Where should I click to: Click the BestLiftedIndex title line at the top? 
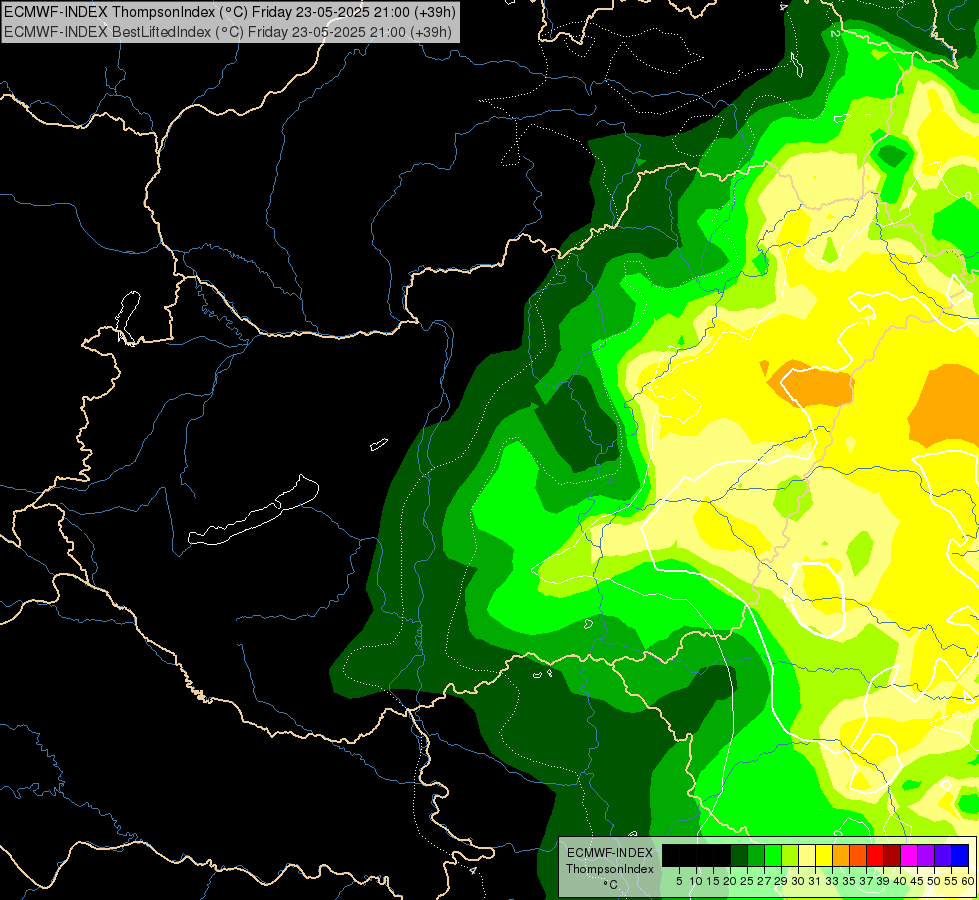(x=227, y=31)
